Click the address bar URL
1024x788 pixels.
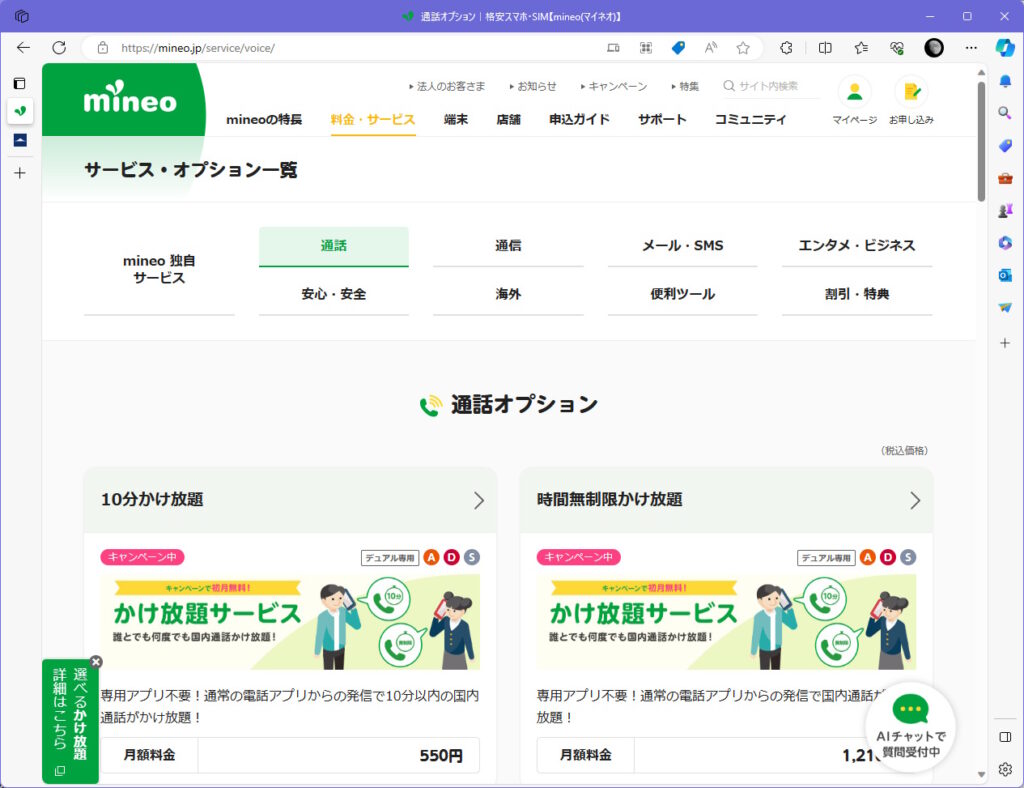(198, 48)
